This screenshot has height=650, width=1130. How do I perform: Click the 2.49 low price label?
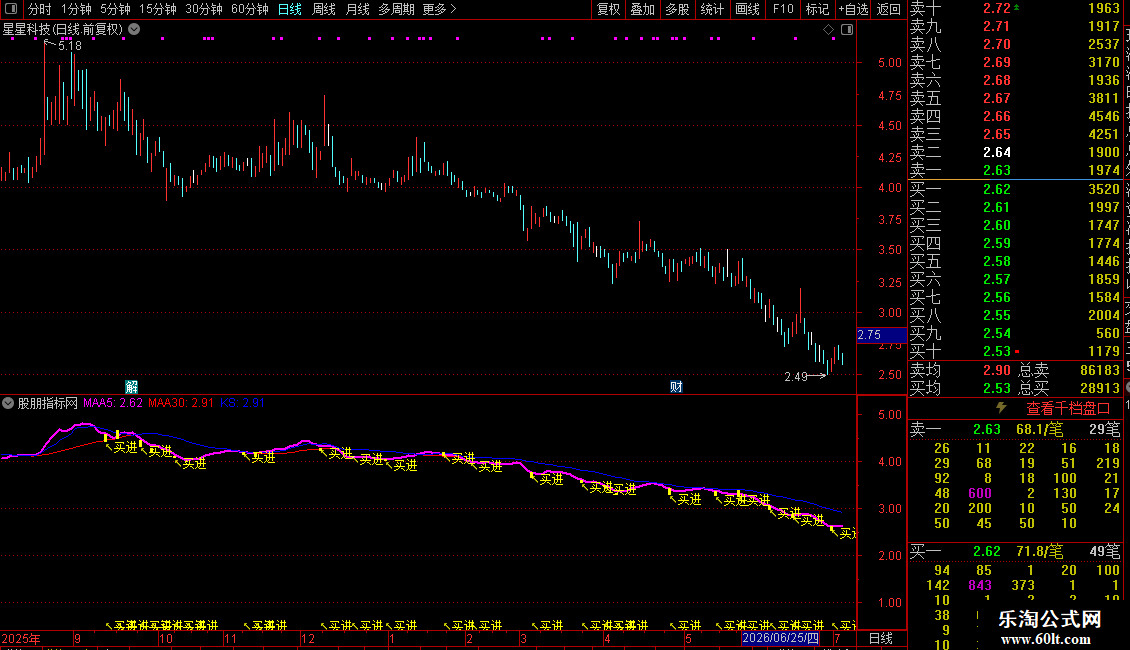pyautogui.click(x=796, y=376)
